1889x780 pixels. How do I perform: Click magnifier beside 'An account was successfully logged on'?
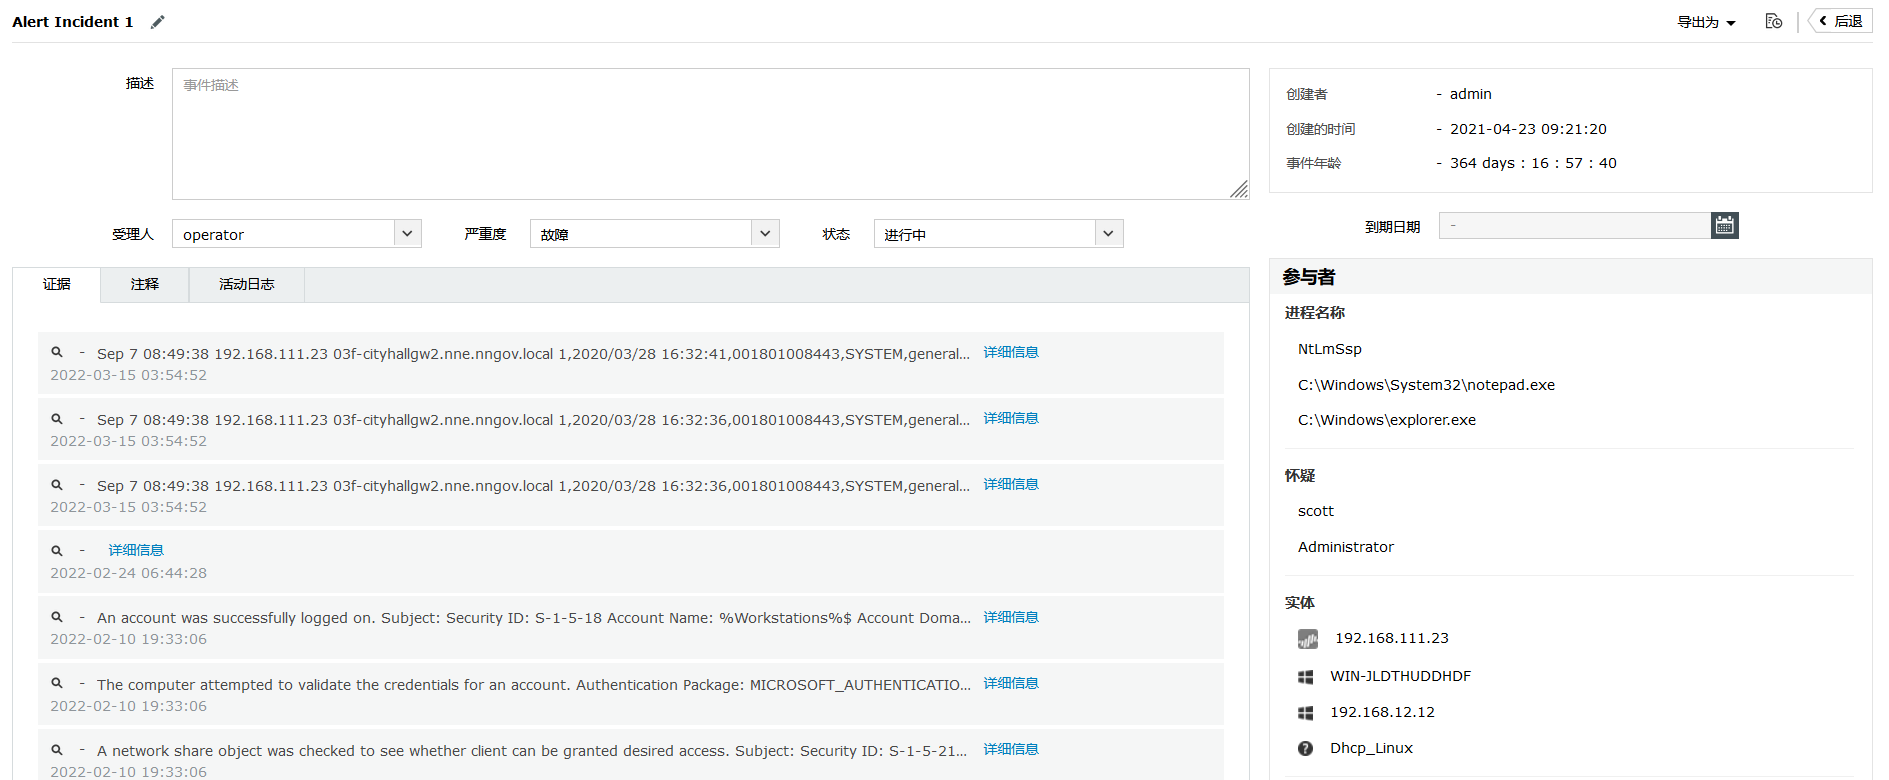pyautogui.click(x=57, y=617)
